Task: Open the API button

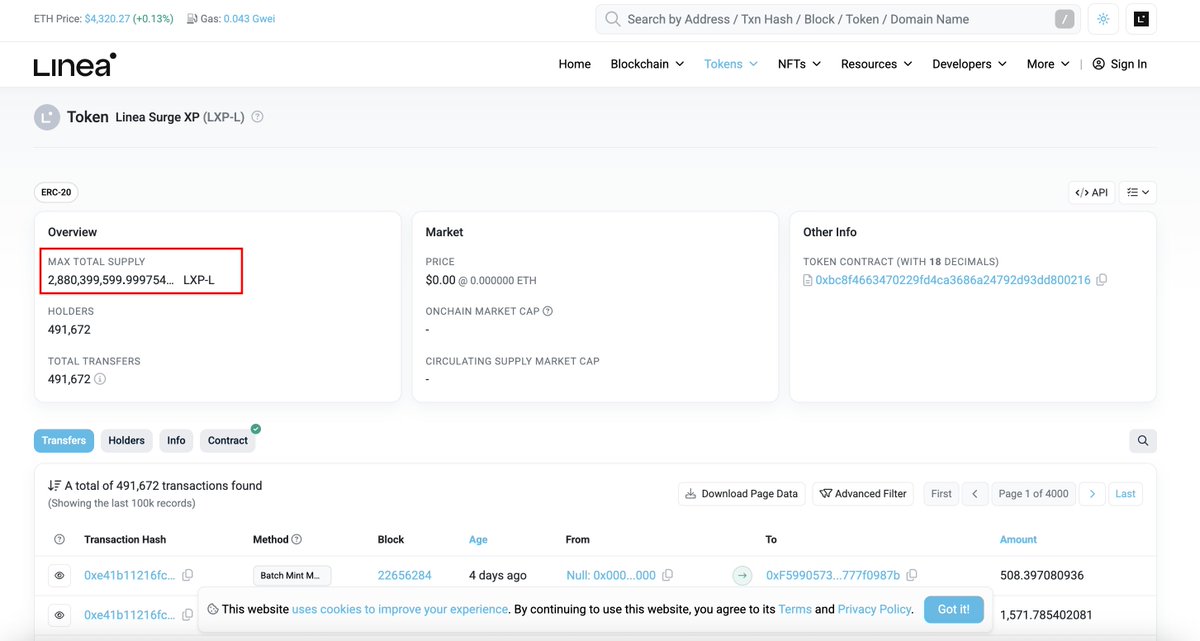Action: (x=1091, y=192)
